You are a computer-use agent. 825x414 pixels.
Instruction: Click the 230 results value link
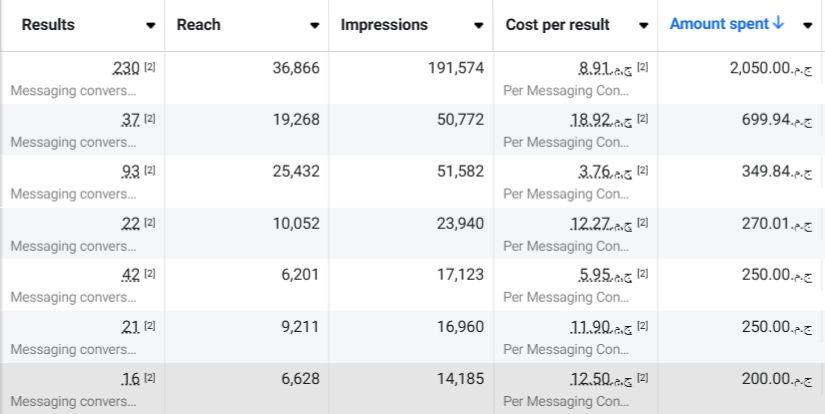(x=126, y=68)
